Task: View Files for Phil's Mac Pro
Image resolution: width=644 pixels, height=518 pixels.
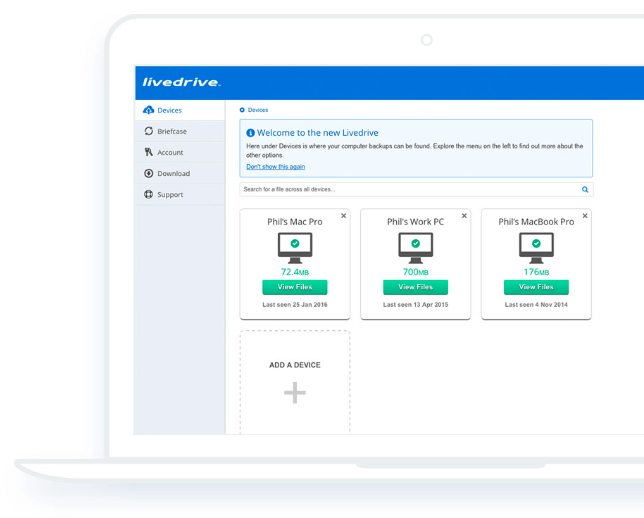Action: (295, 287)
